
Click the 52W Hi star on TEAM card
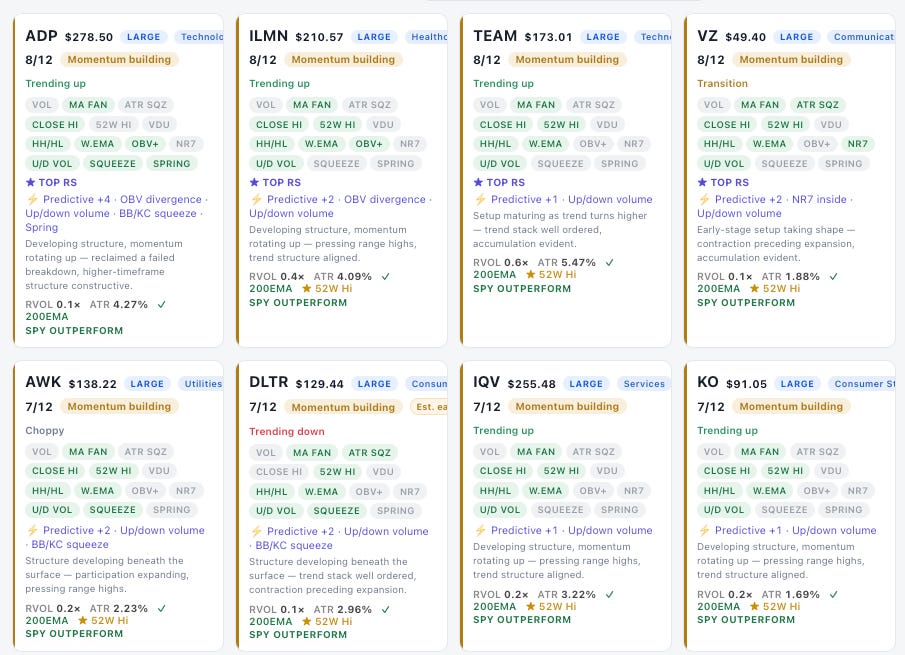point(530,275)
